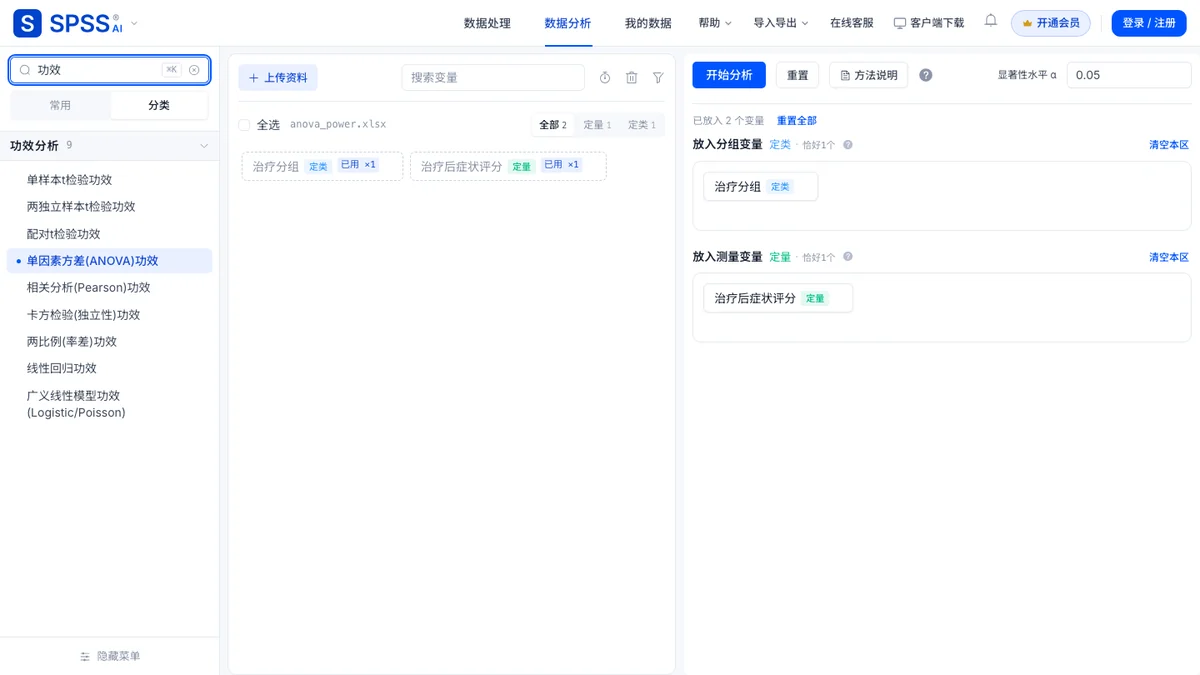Click 清空本区 for measurement variable
The width and height of the screenshot is (1200, 675).
click(1169, 257)
